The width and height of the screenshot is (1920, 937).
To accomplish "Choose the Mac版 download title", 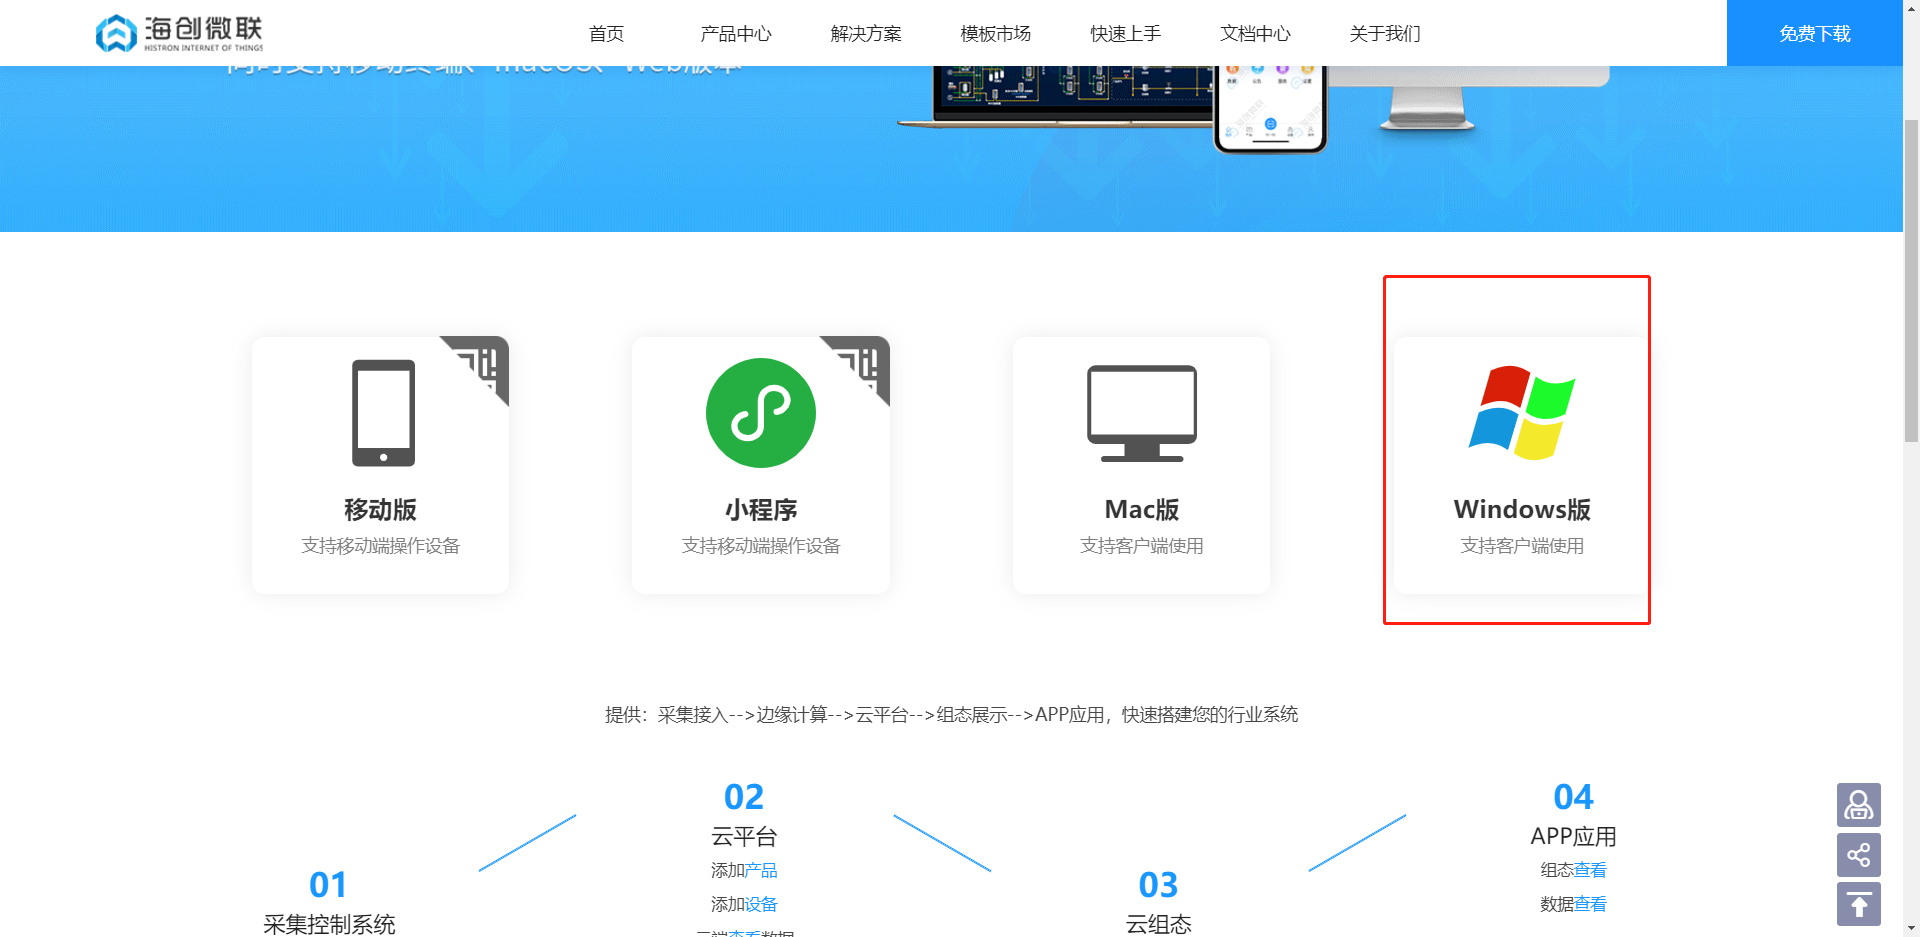I will [x=1142, y=510].
